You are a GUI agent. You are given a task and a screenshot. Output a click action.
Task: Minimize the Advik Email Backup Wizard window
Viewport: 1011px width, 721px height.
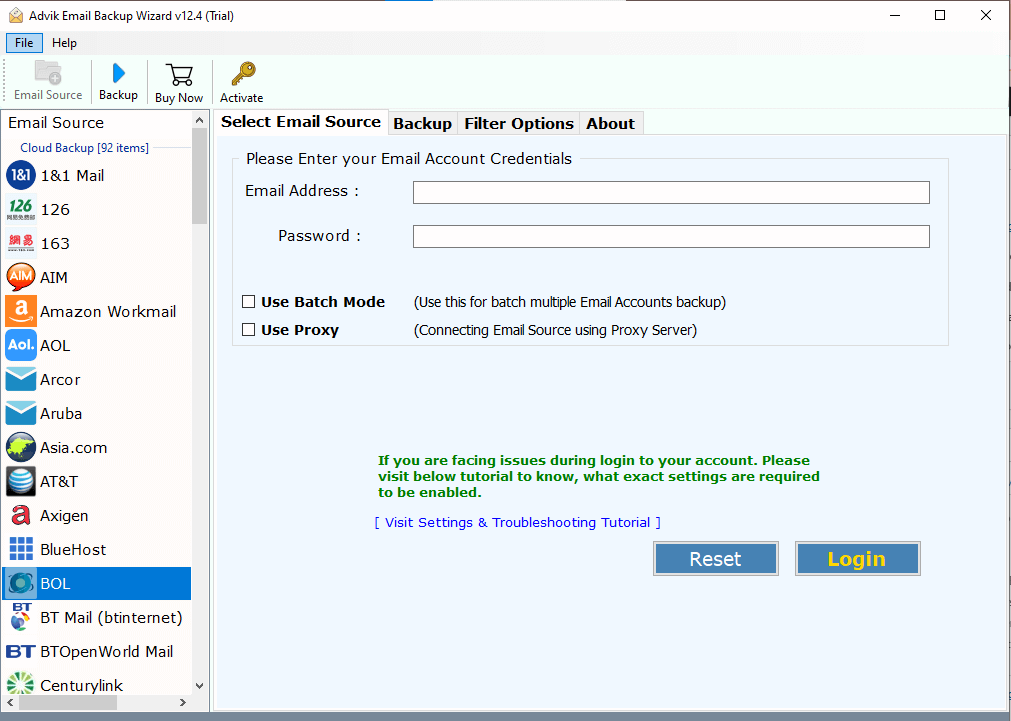click(895, 15)
